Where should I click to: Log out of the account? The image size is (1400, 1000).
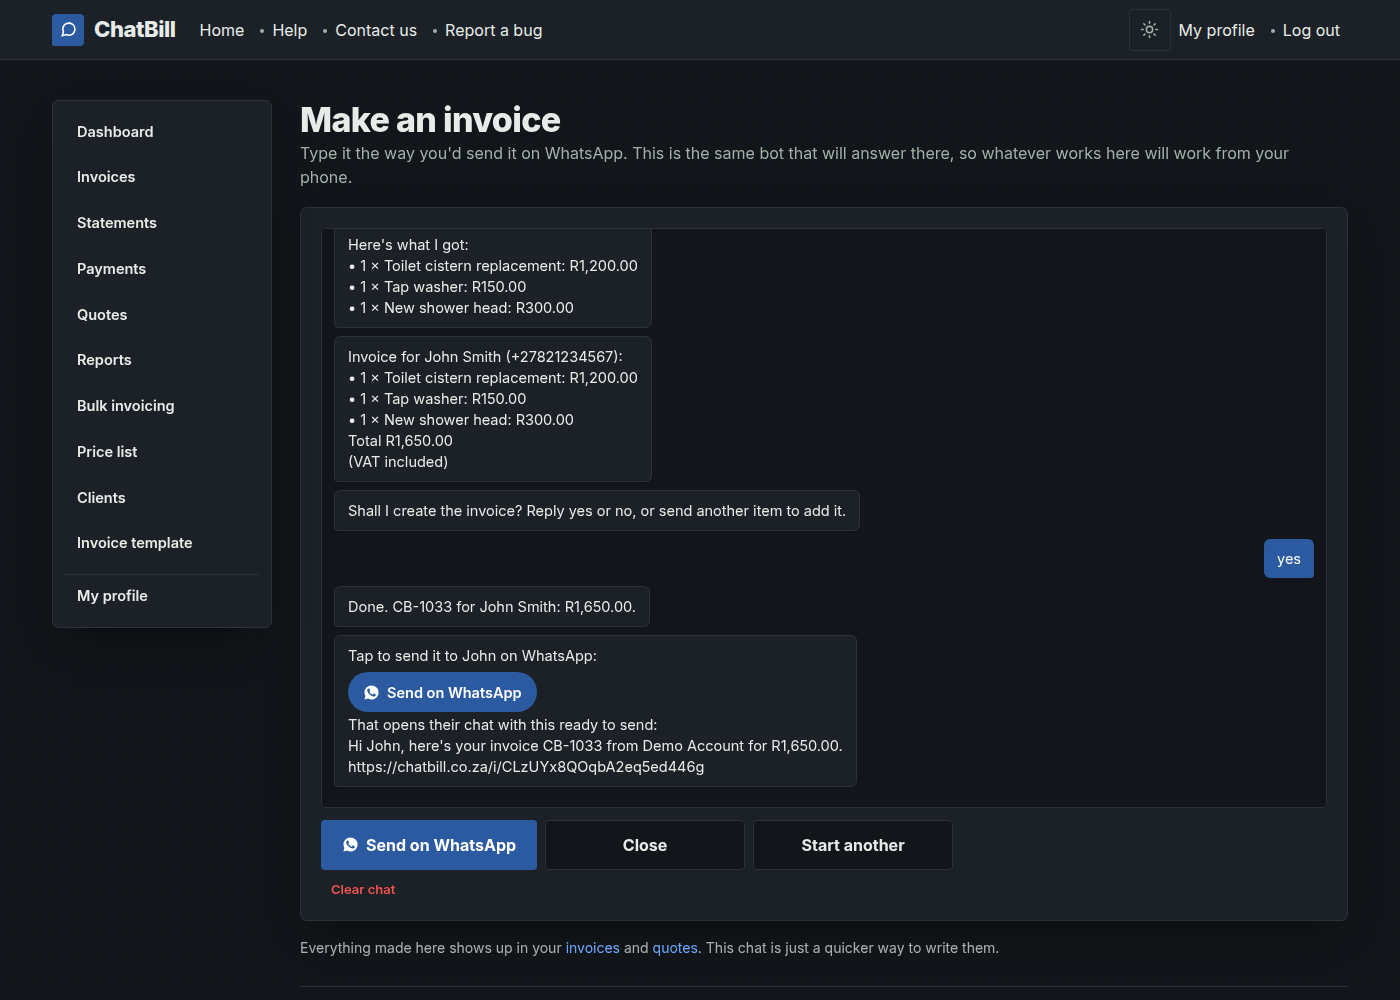point(1311,30)
